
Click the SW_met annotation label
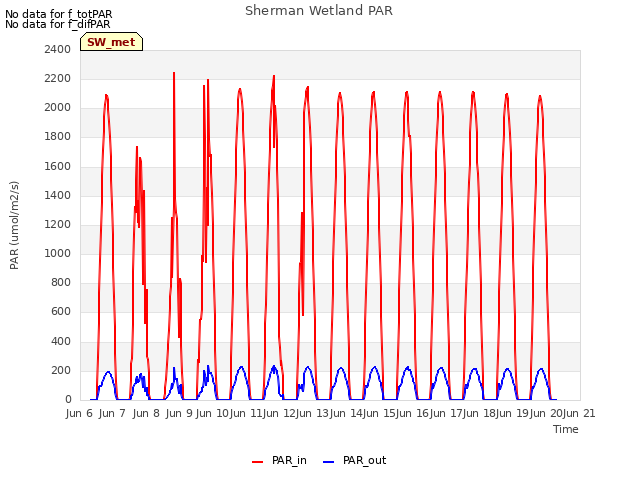coord(111,42)
